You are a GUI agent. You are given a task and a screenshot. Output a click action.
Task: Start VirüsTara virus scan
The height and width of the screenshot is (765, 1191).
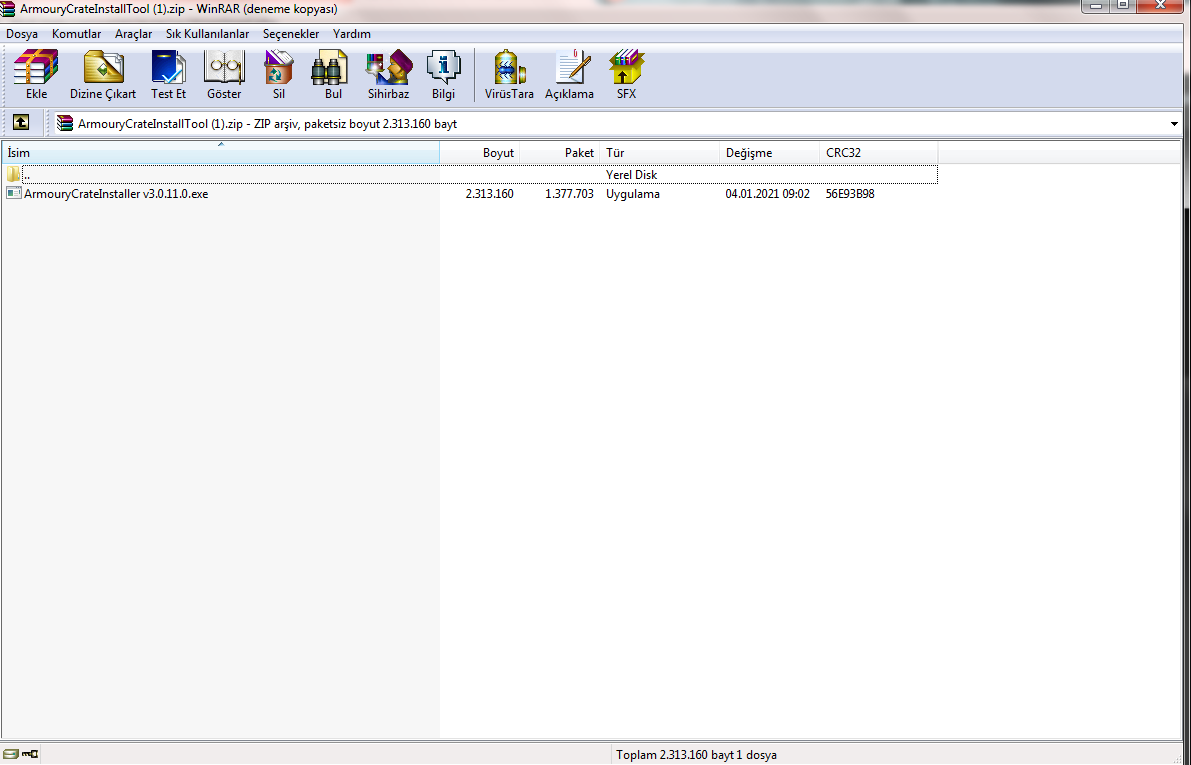[509, 74]
